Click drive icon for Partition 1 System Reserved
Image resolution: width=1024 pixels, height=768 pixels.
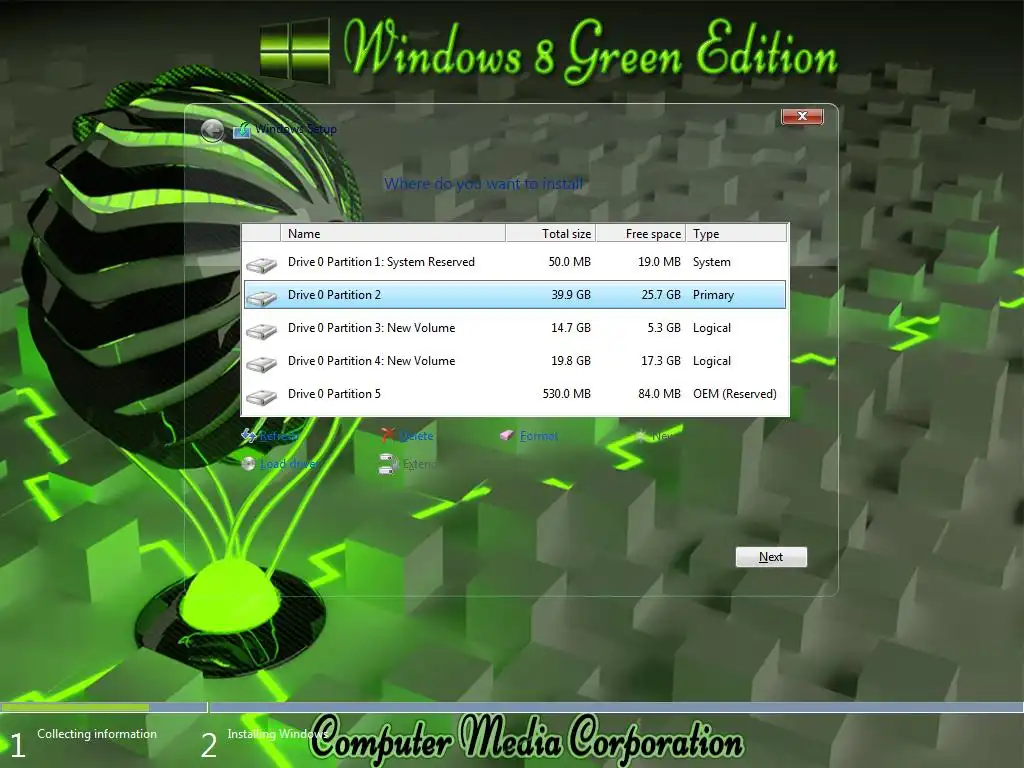click(x=261, y=264)
